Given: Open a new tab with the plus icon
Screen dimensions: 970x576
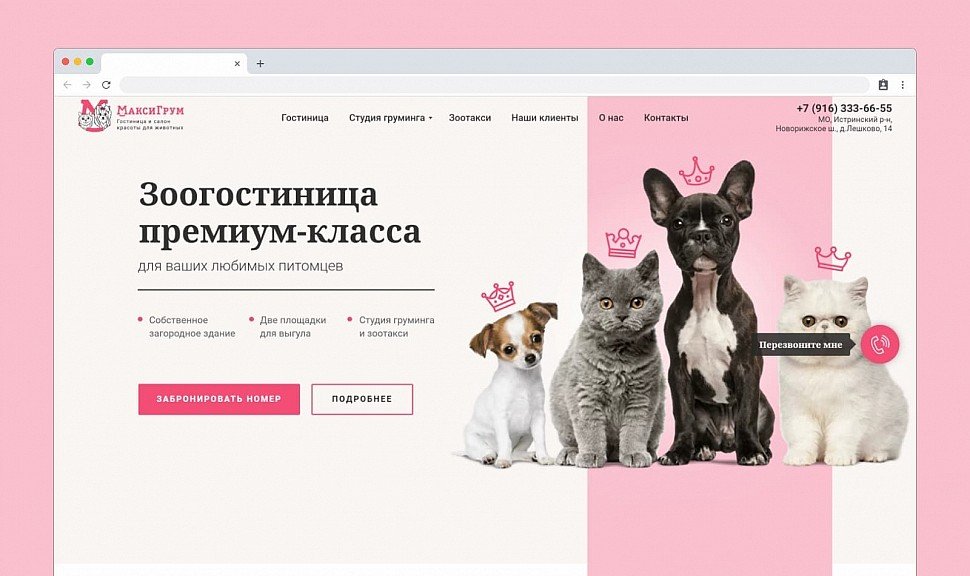Looking at the screenshot, I should (260, 64).
